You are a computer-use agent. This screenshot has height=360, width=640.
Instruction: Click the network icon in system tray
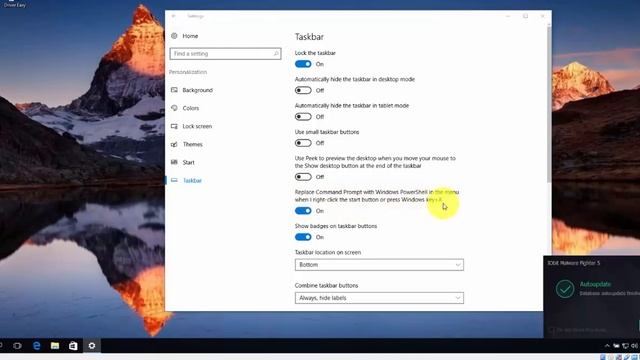click(625, 346)
